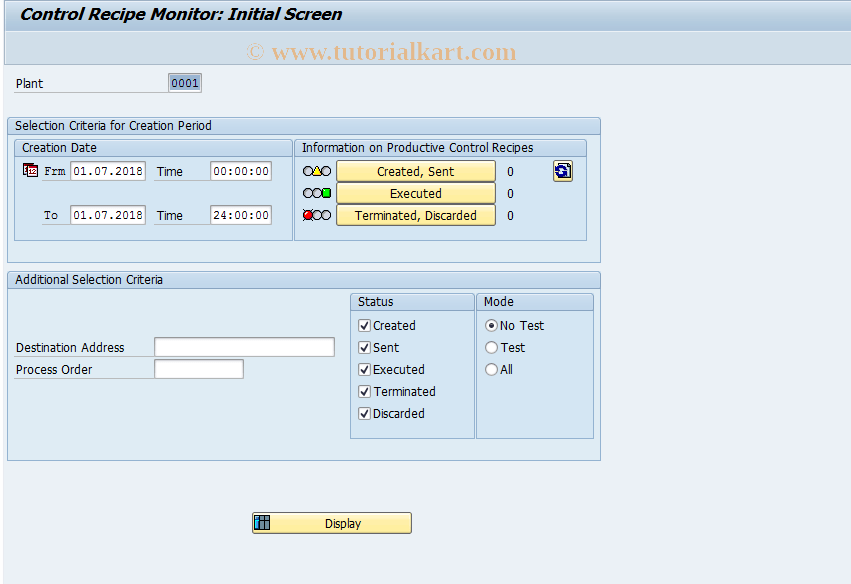Screen dimensions: 851x584
Task: Select the Test mode radio button
Action: (x=489, y=347)
